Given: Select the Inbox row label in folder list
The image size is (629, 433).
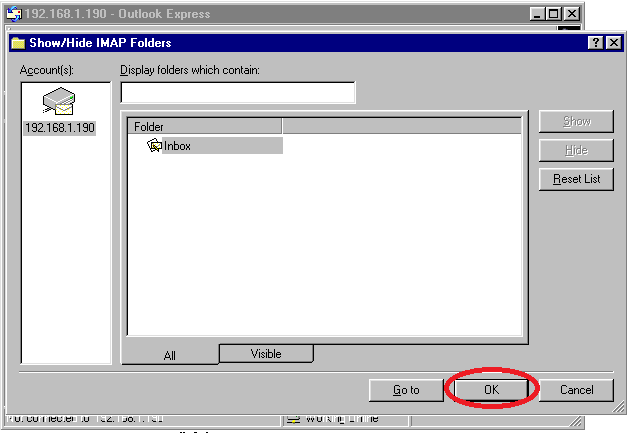Looking at the screenshot, I should [178, 146].
